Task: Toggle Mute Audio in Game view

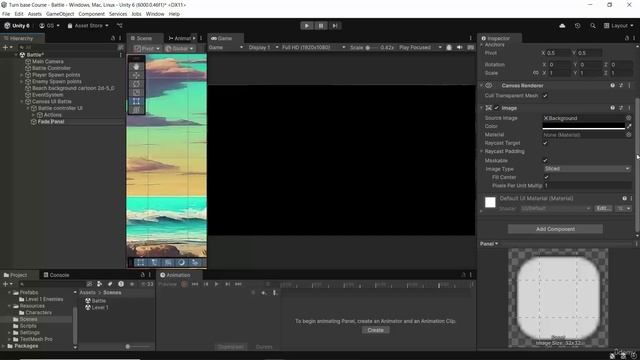Action: [460, 47]
